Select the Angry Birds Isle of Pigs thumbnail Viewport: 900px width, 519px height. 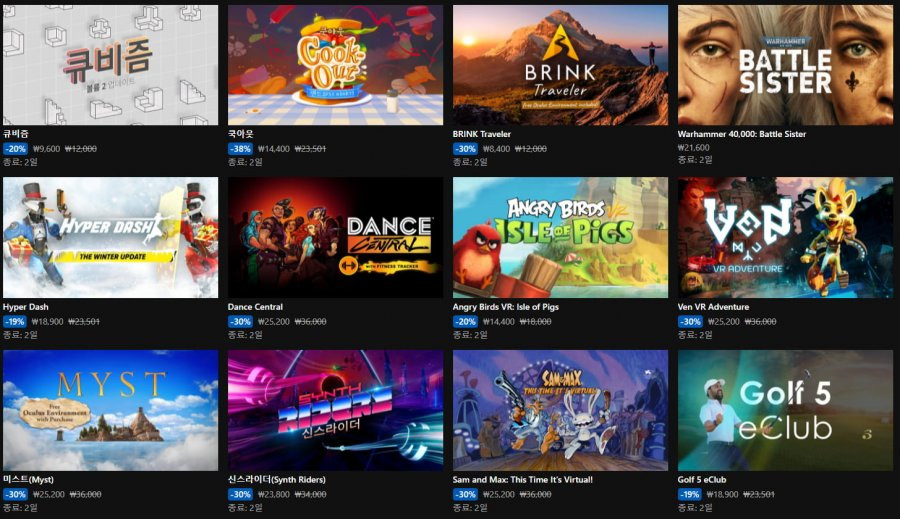click(x=560, y=237)
